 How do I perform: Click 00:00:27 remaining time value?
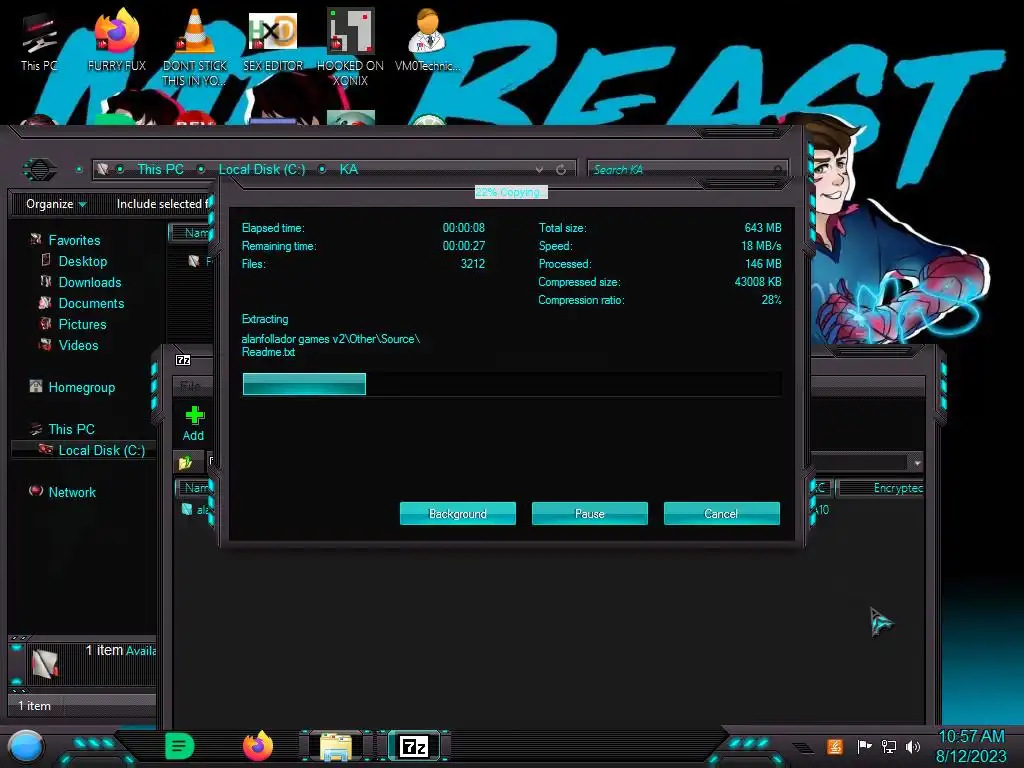point(464,246)
